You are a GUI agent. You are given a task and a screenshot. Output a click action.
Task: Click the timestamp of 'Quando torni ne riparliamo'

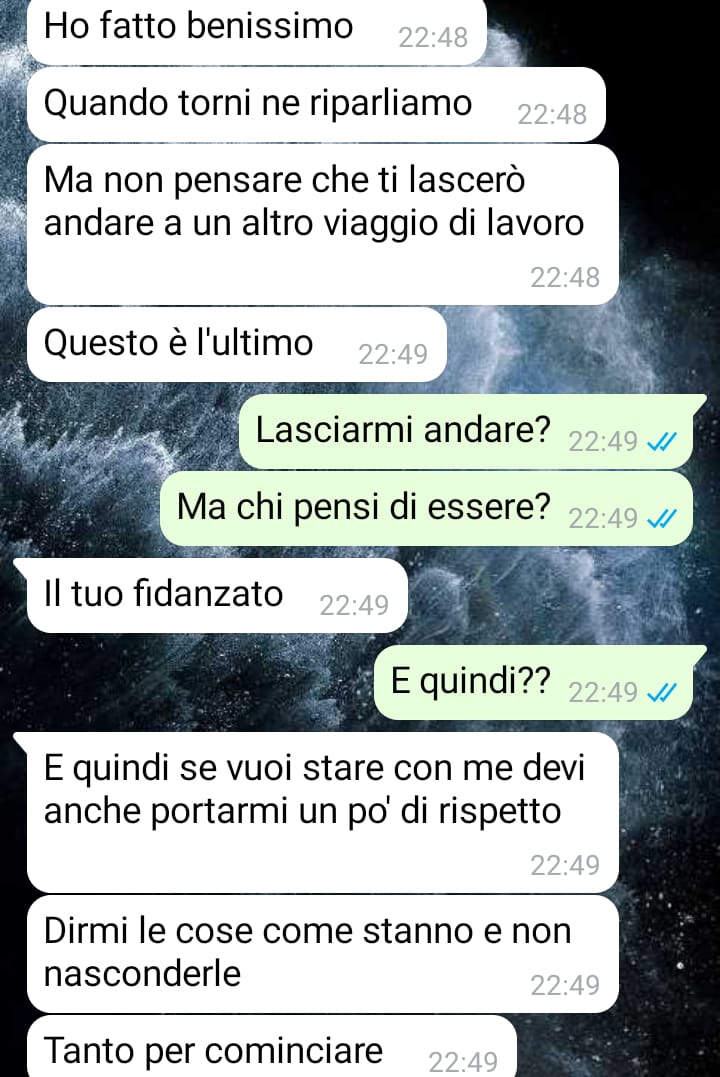tap(552, 115)
